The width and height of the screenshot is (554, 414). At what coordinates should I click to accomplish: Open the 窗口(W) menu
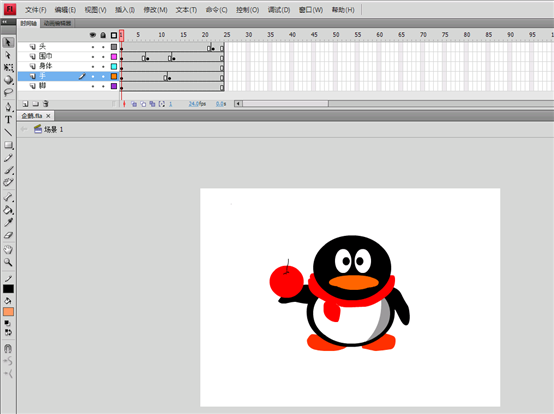pyautogui.click(x=311, y=10)
